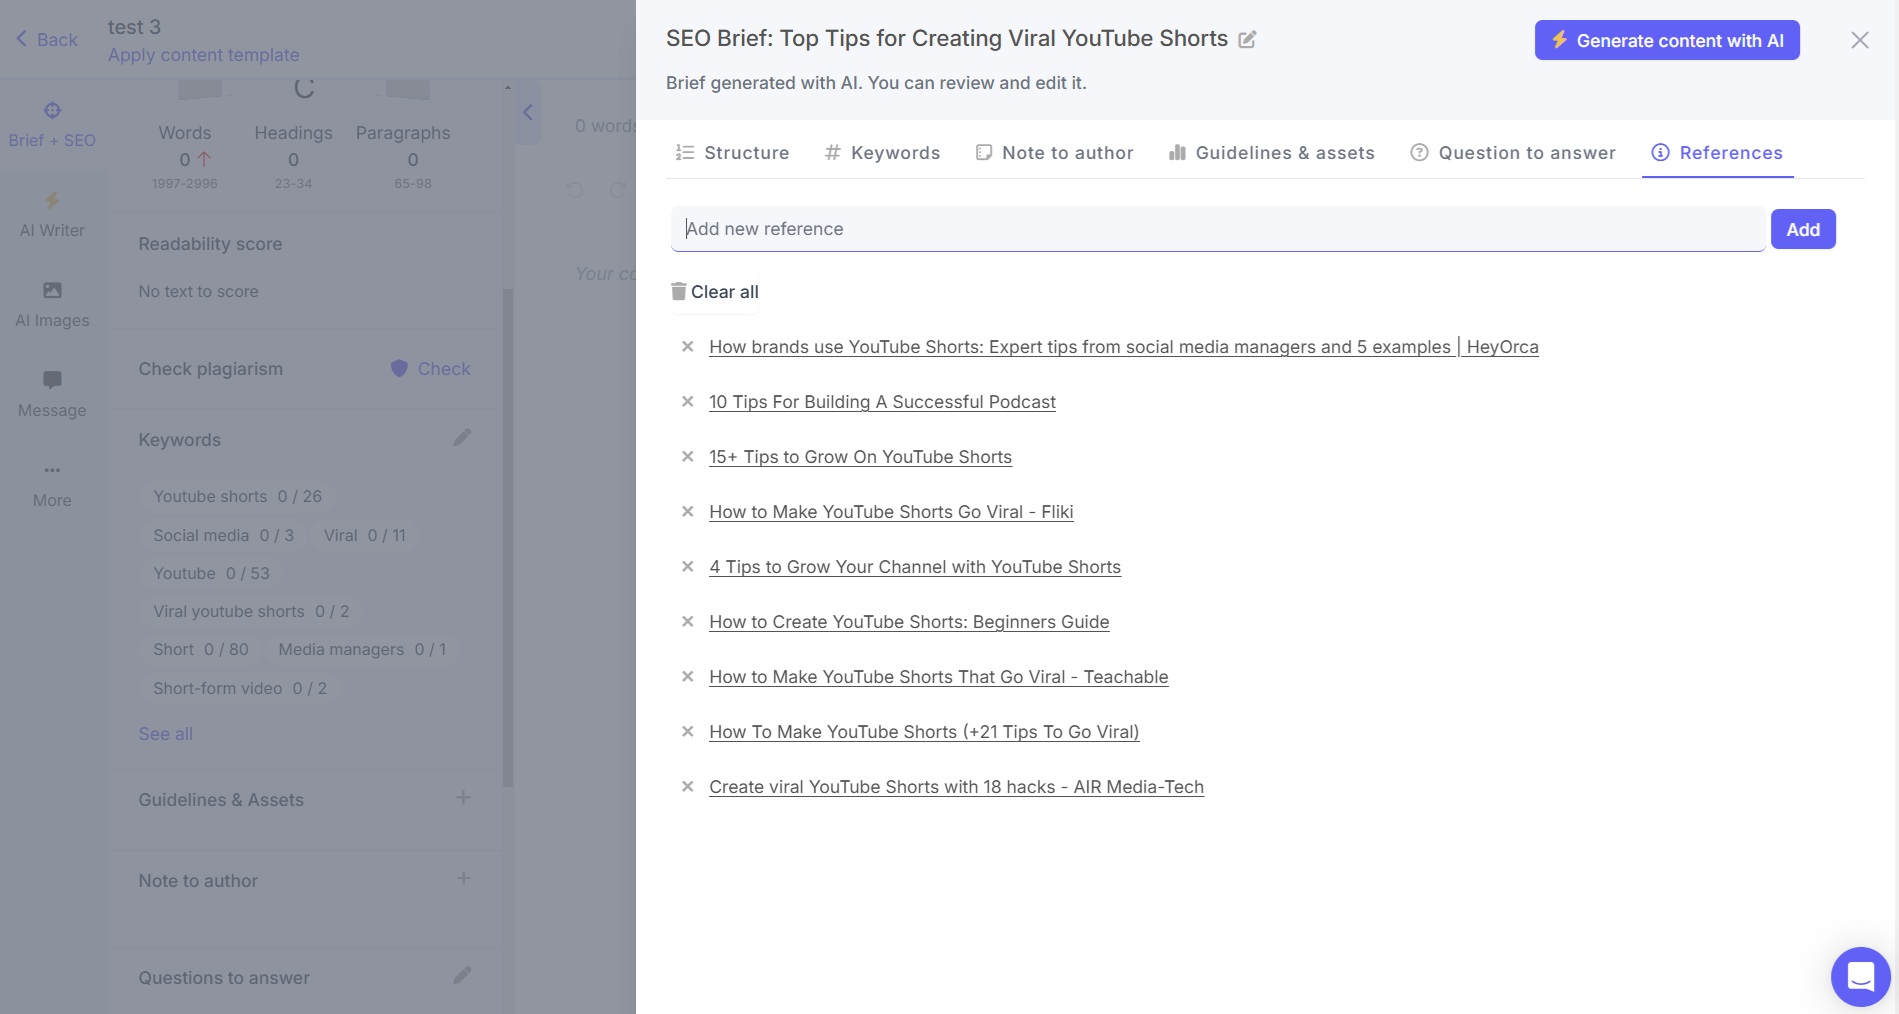Open How to Create YouTube Shorts: Beginners Guide
1899x1014 pixels.
pyautogui.click(x=909, y=622)
